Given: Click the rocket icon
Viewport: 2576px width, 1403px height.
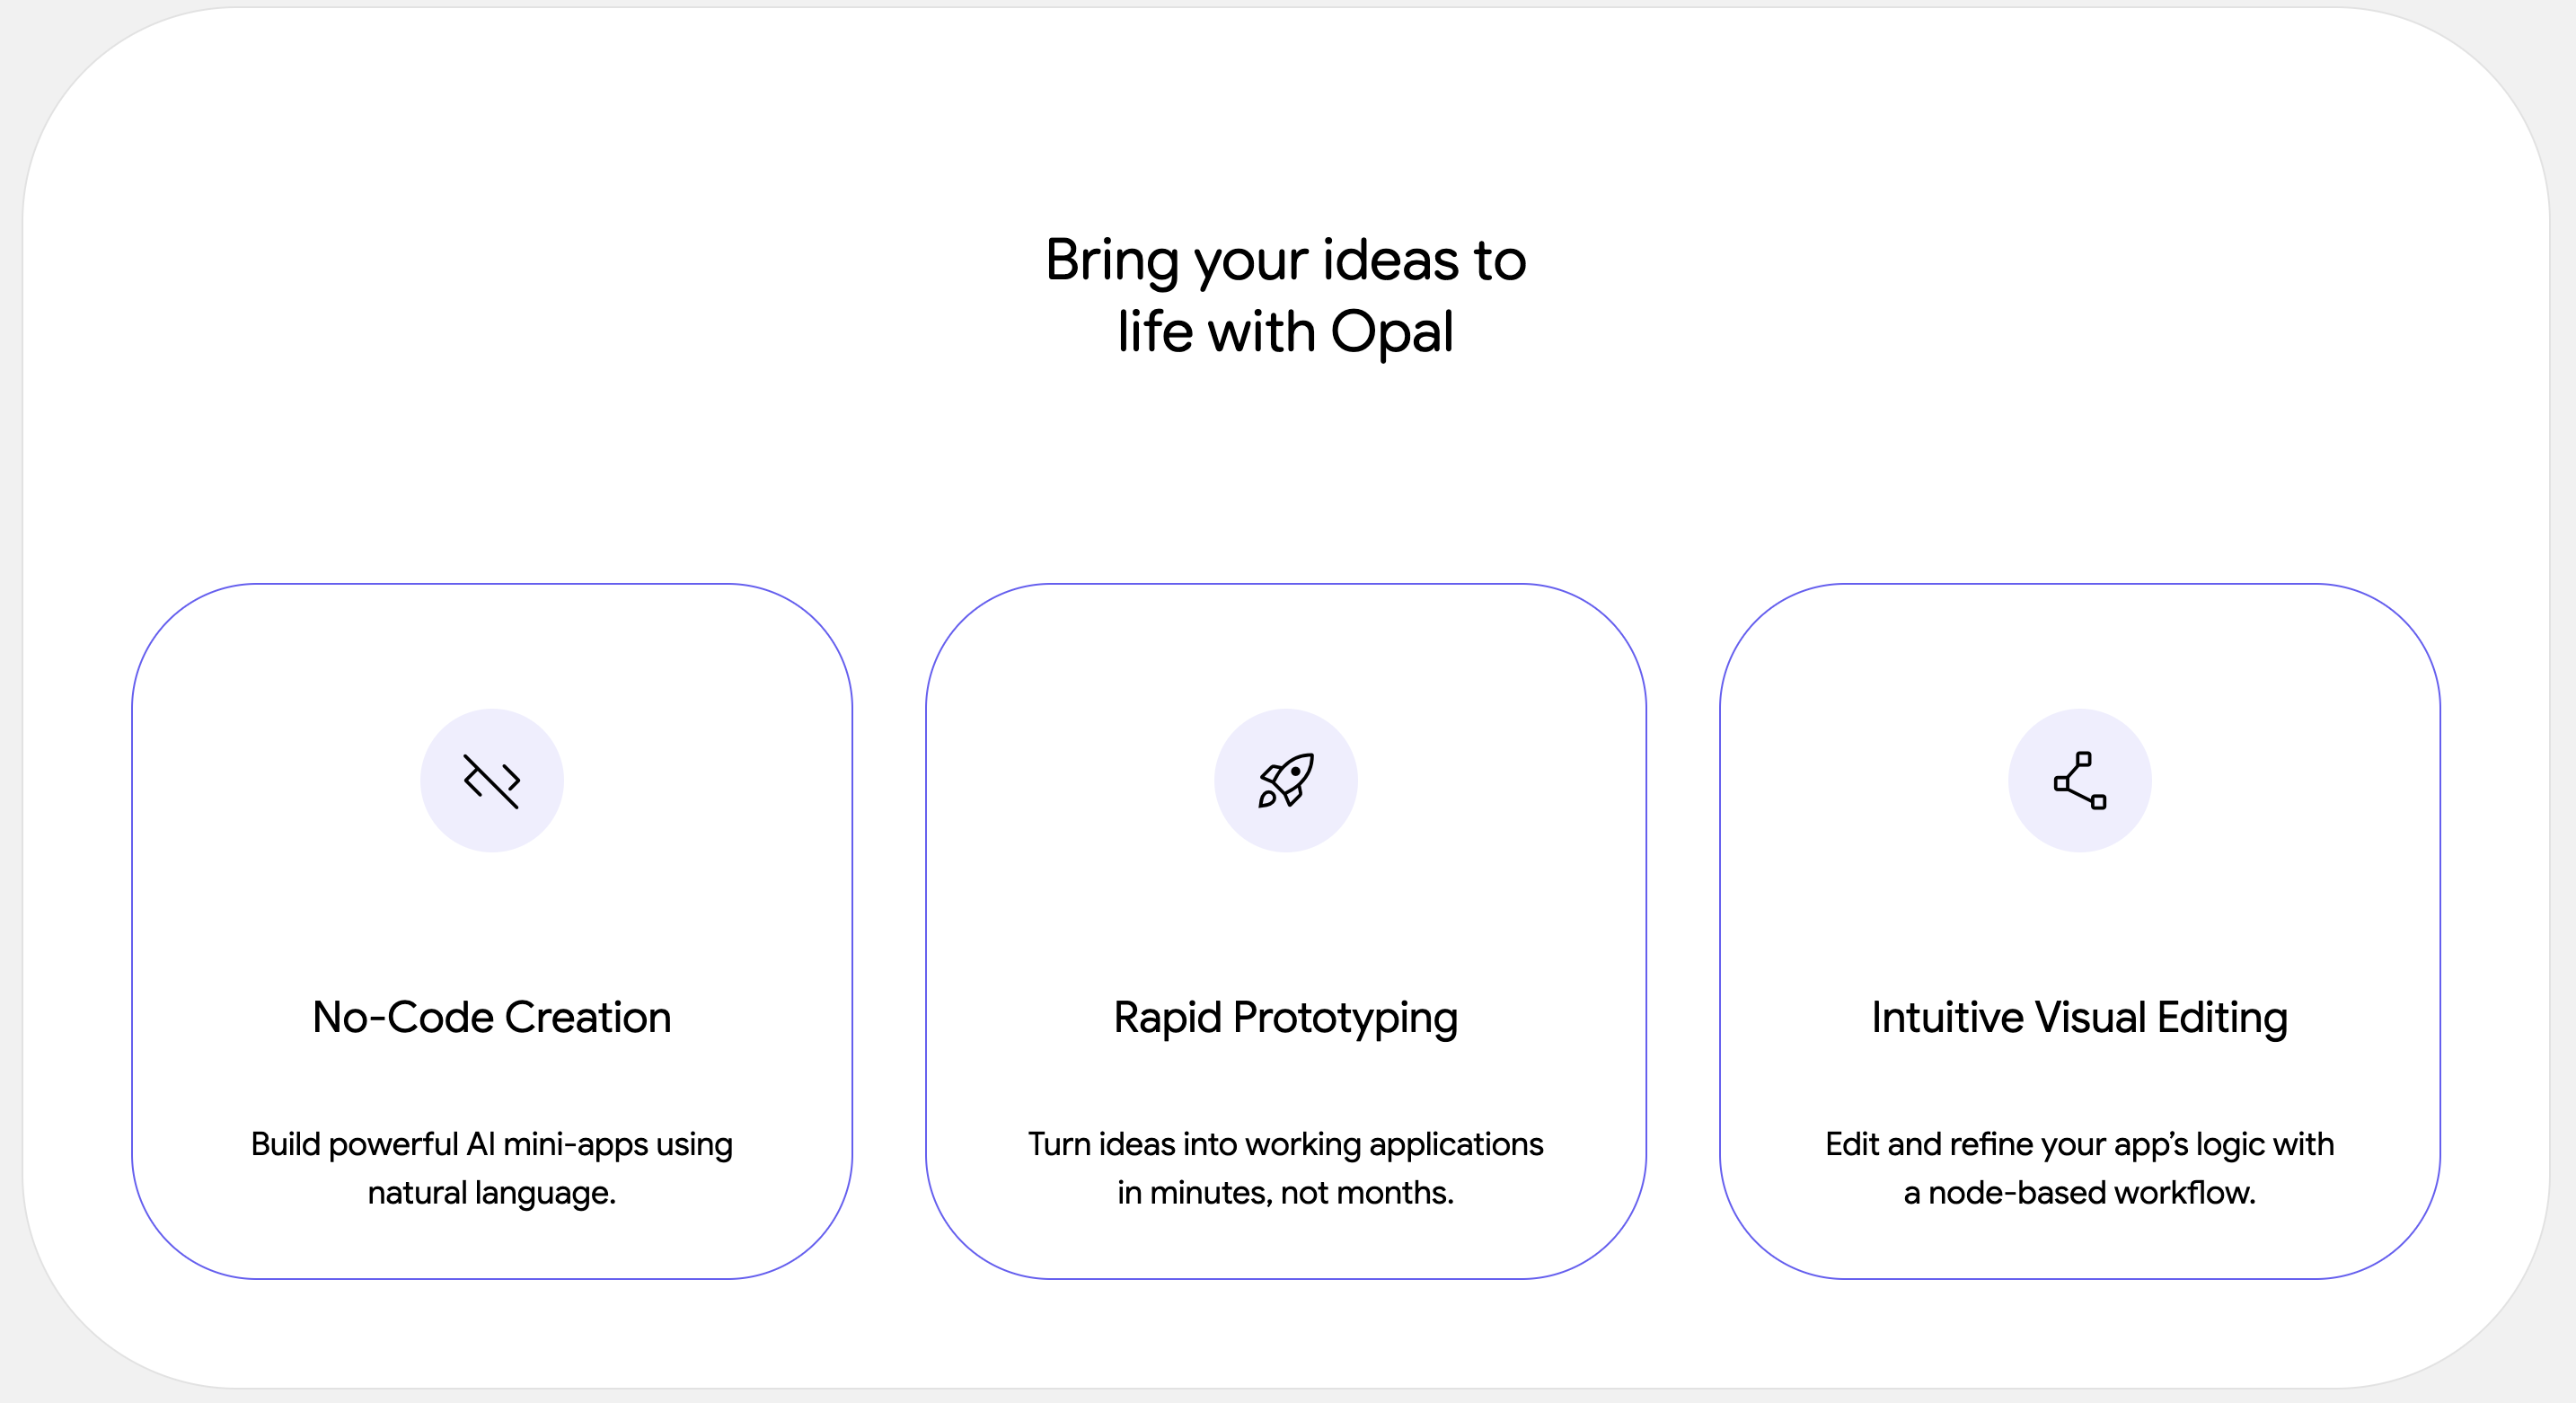Looking at the screenshot, I should click(1285, 781).
